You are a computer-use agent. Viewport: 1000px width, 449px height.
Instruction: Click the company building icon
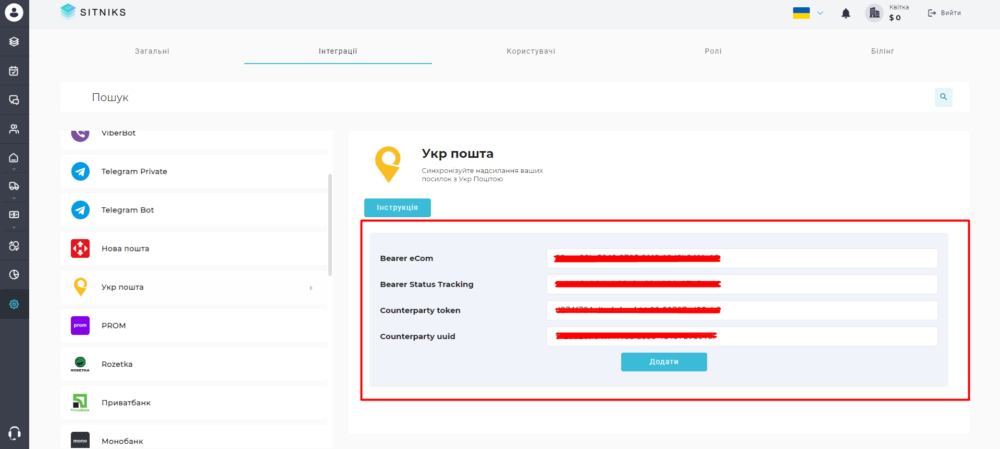[874, 13]
